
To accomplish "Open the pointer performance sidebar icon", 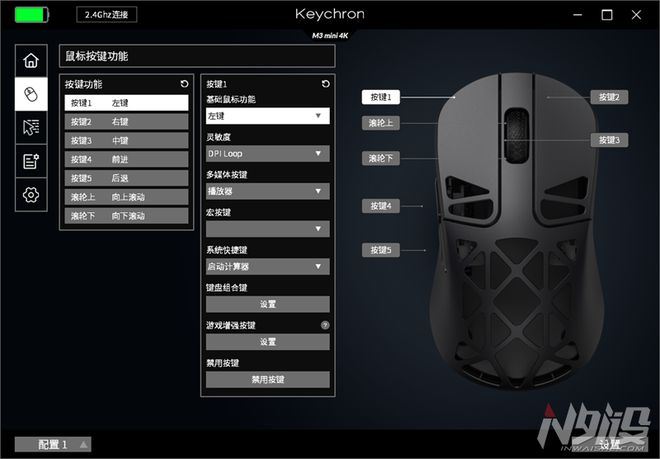I will point(31,127).
